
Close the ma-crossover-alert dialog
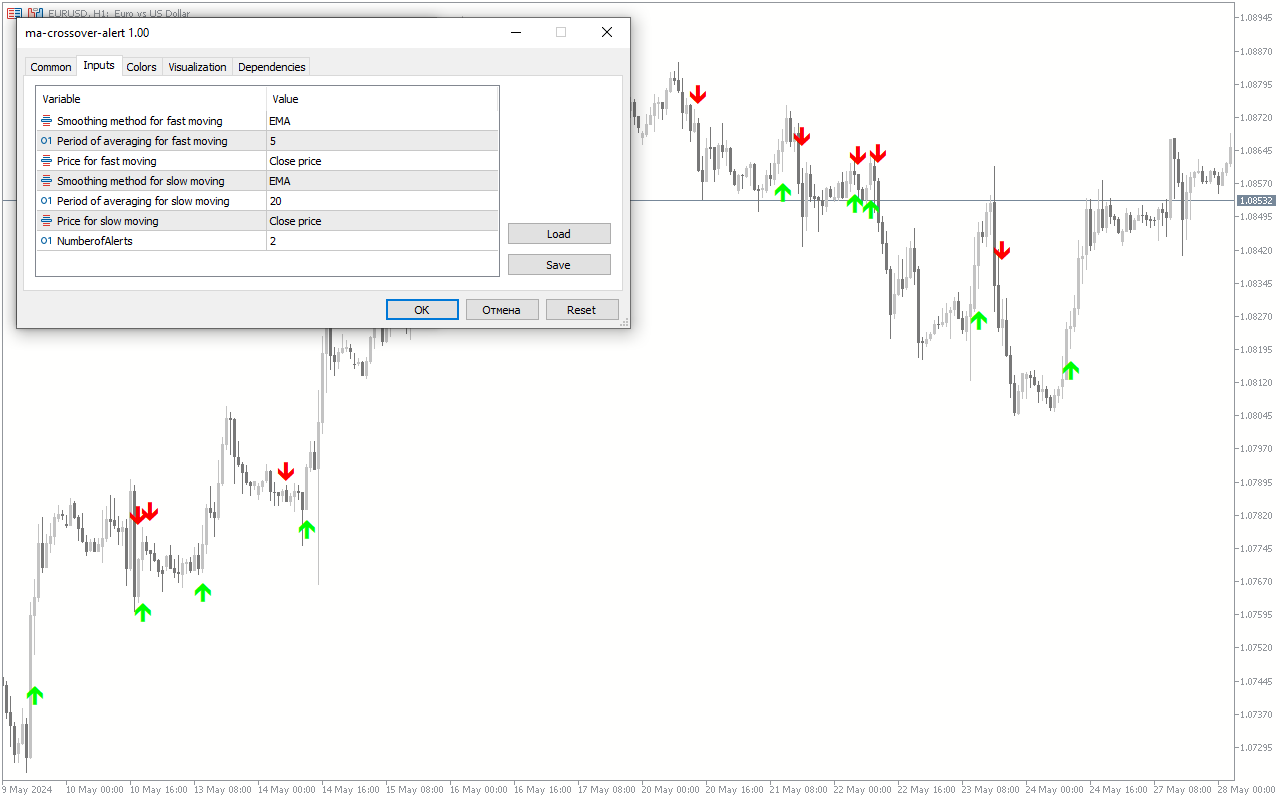(x=606, y=32)
